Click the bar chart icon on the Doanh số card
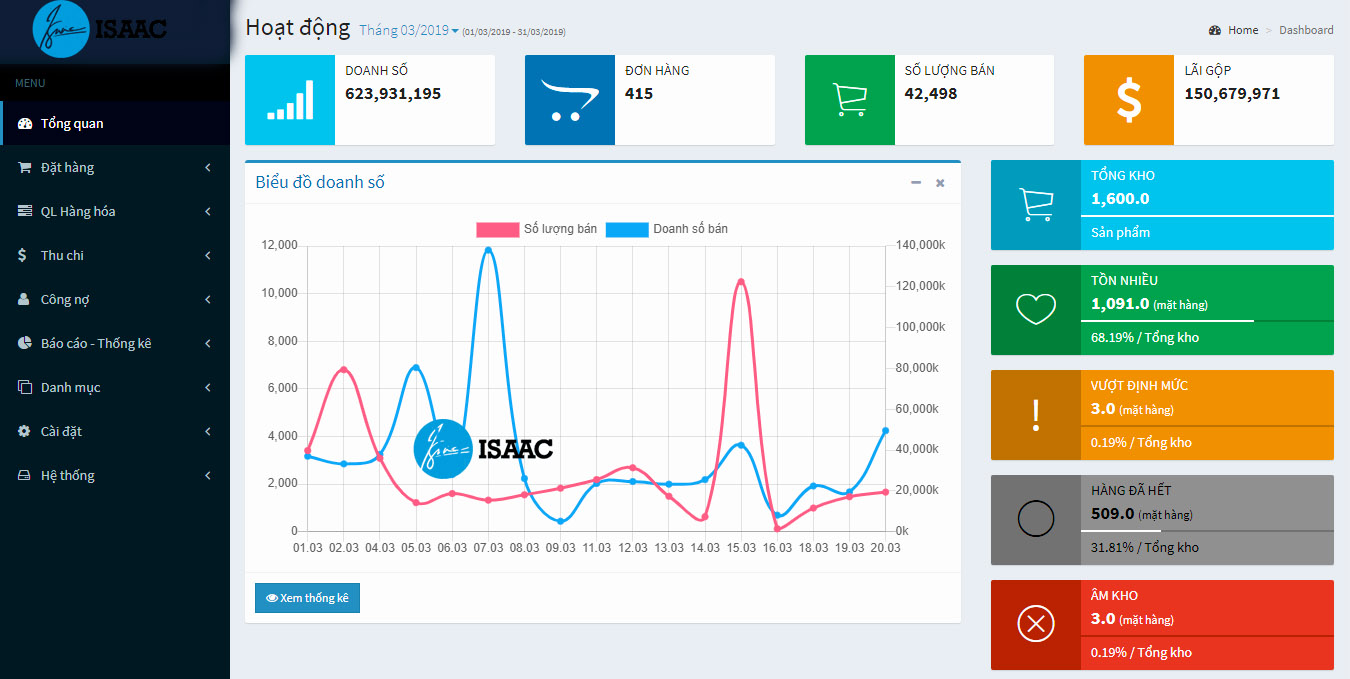 (x=290, y=100)
